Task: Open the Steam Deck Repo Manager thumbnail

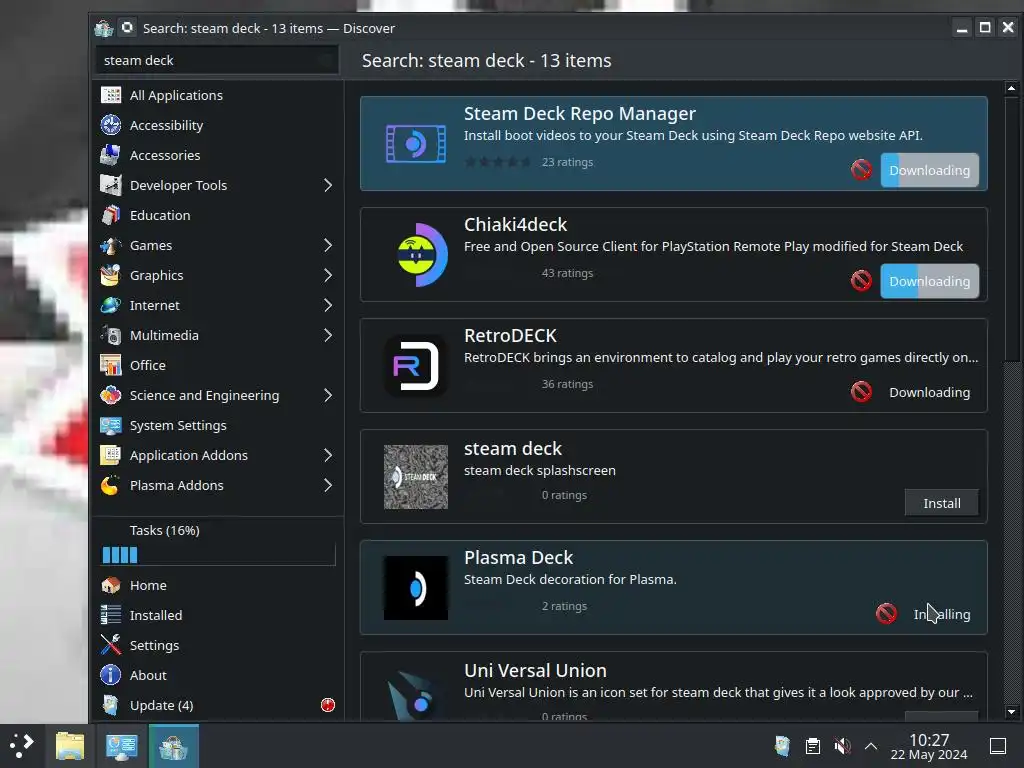Action: pos(415,144)
